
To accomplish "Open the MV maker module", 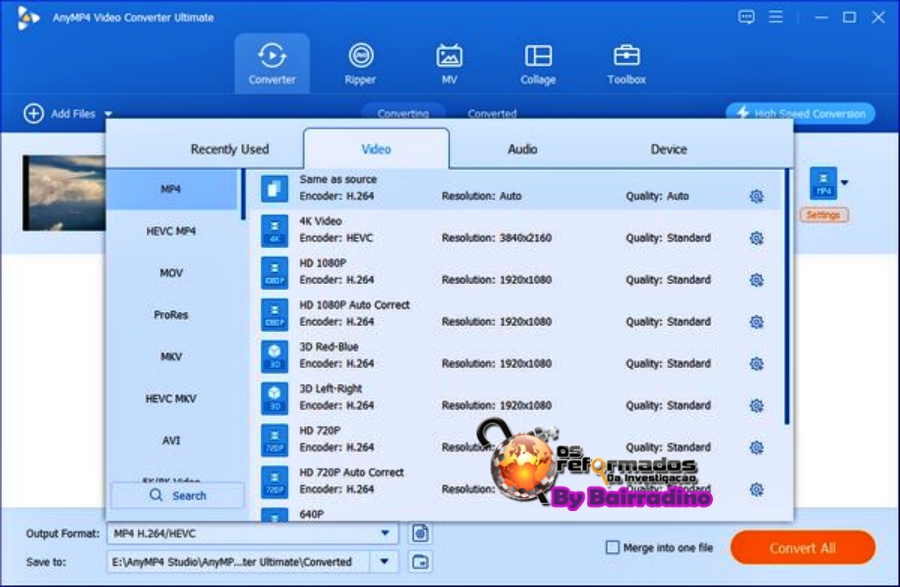I will click(x=449, y=64).
